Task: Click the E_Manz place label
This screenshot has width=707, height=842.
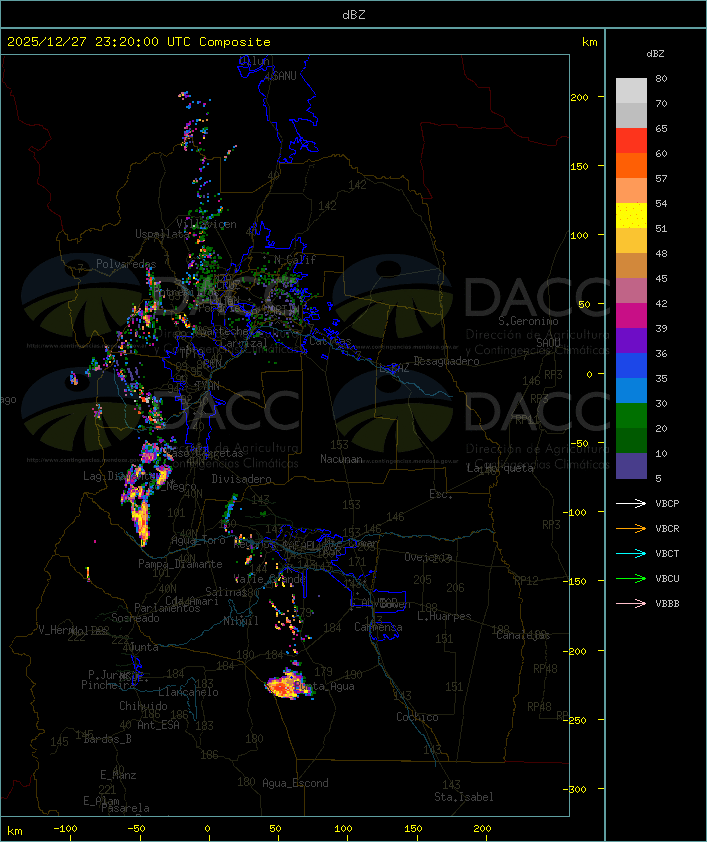Action: pyautogui.click(x=118, y=775)
